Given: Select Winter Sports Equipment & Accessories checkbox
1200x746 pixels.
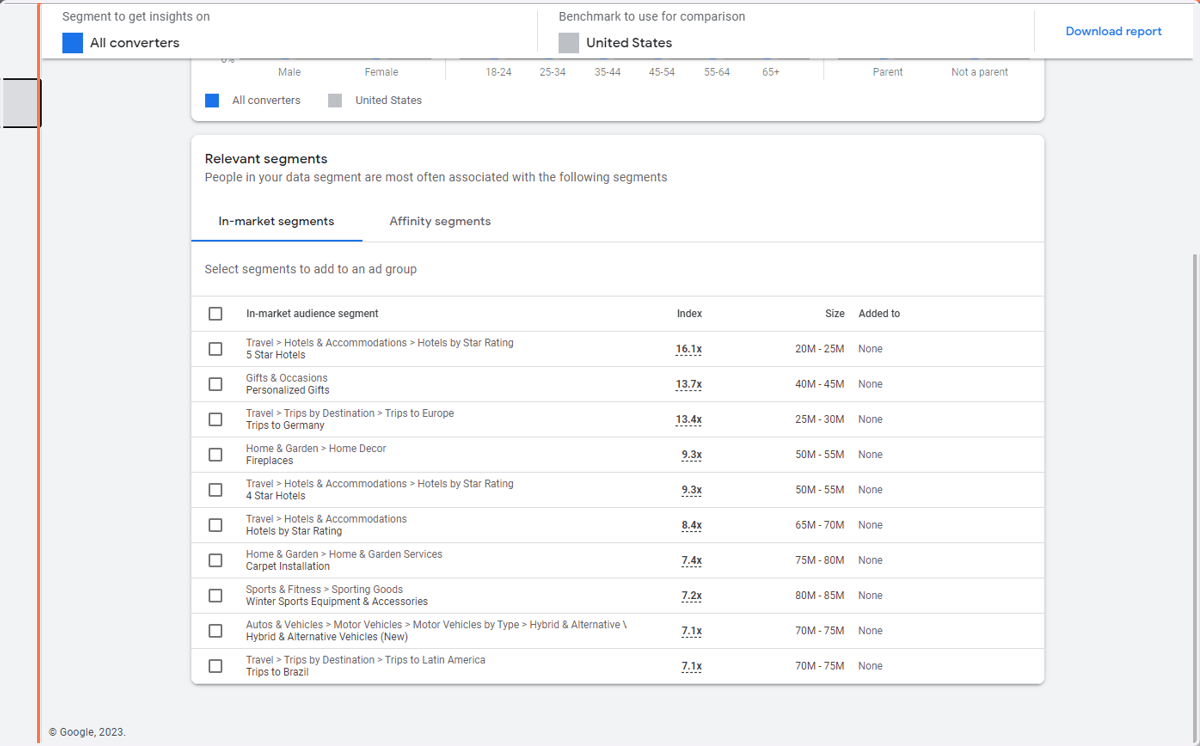Looking at the screenshot, I should 215,595.
